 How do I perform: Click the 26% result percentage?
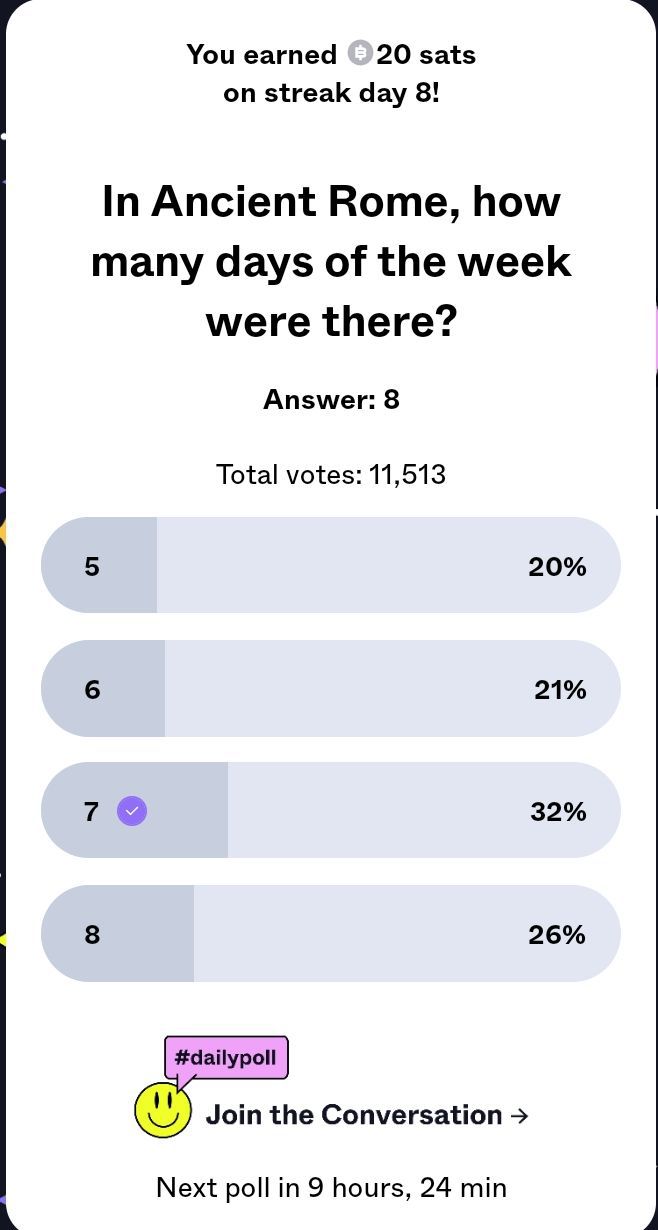click(x=557, y=935)
